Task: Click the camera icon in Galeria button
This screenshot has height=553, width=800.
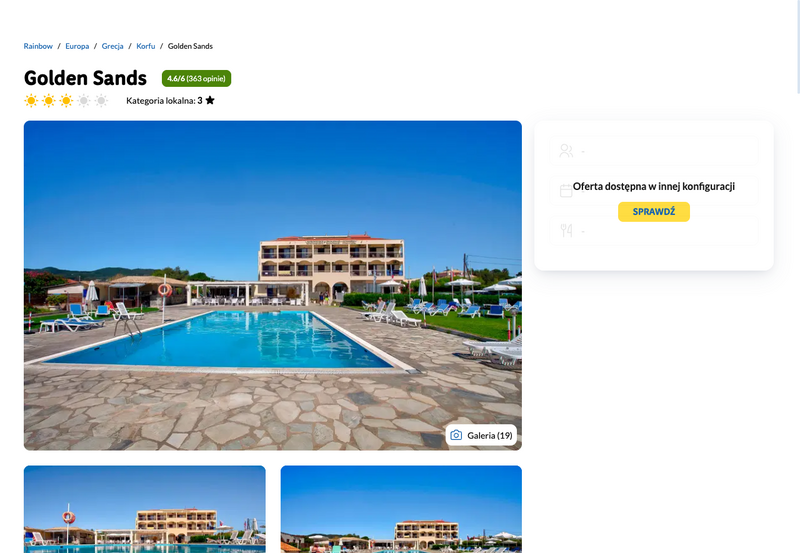Action: [x=456, y=435]
